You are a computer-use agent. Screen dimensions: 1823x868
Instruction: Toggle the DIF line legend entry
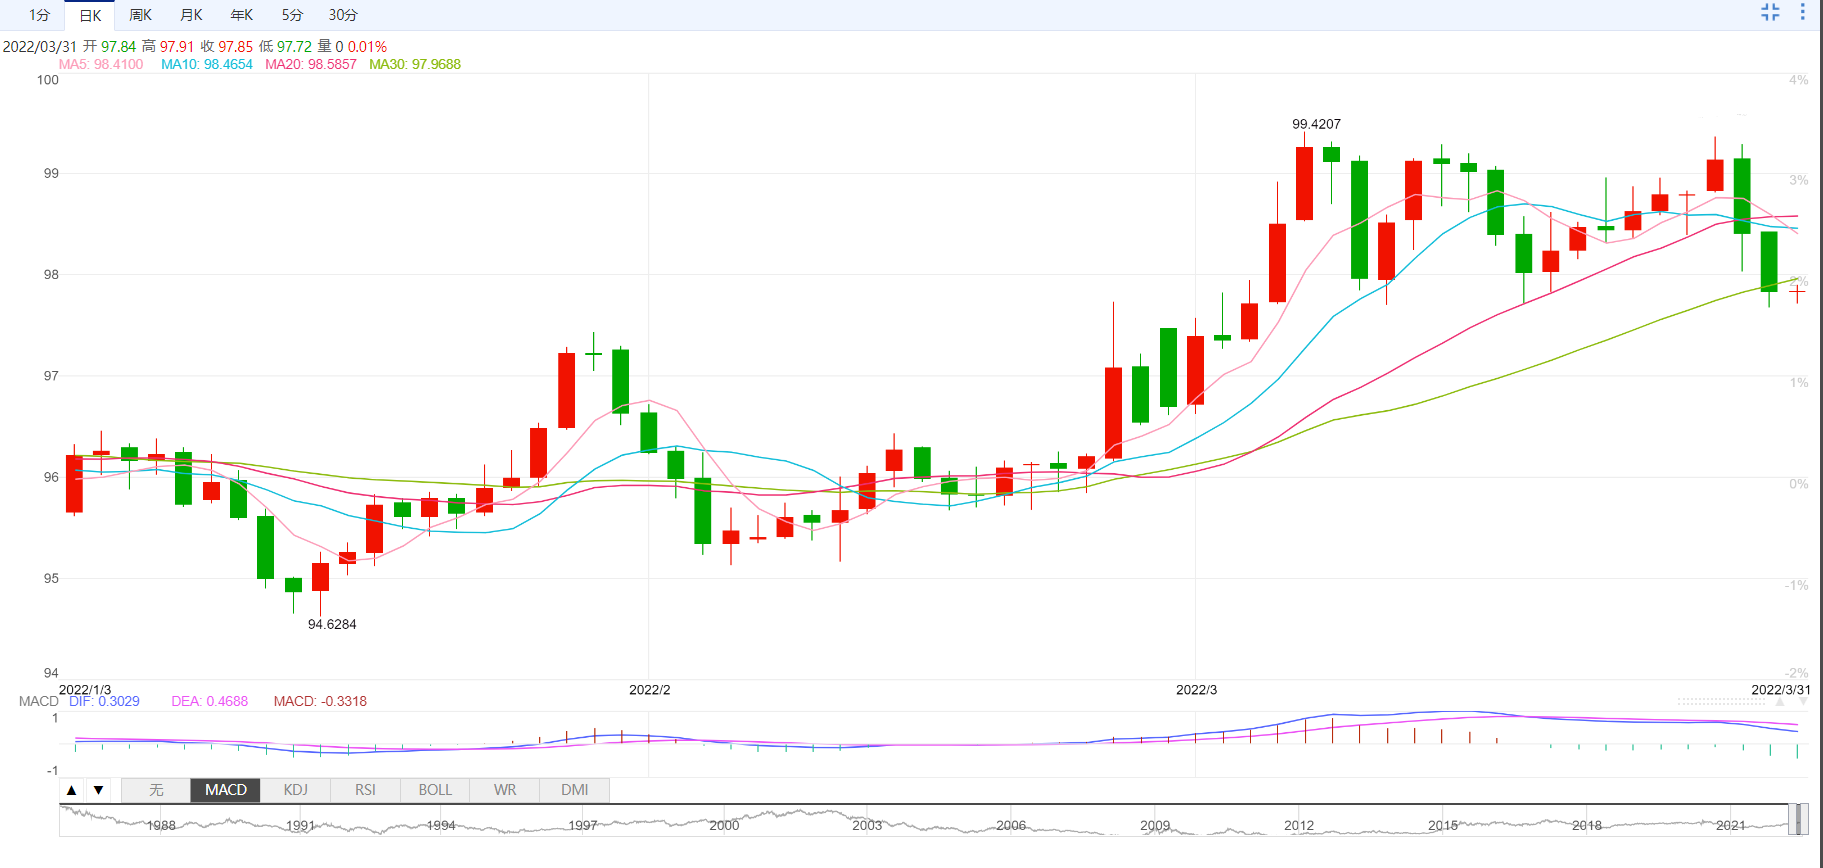[104, 701]
